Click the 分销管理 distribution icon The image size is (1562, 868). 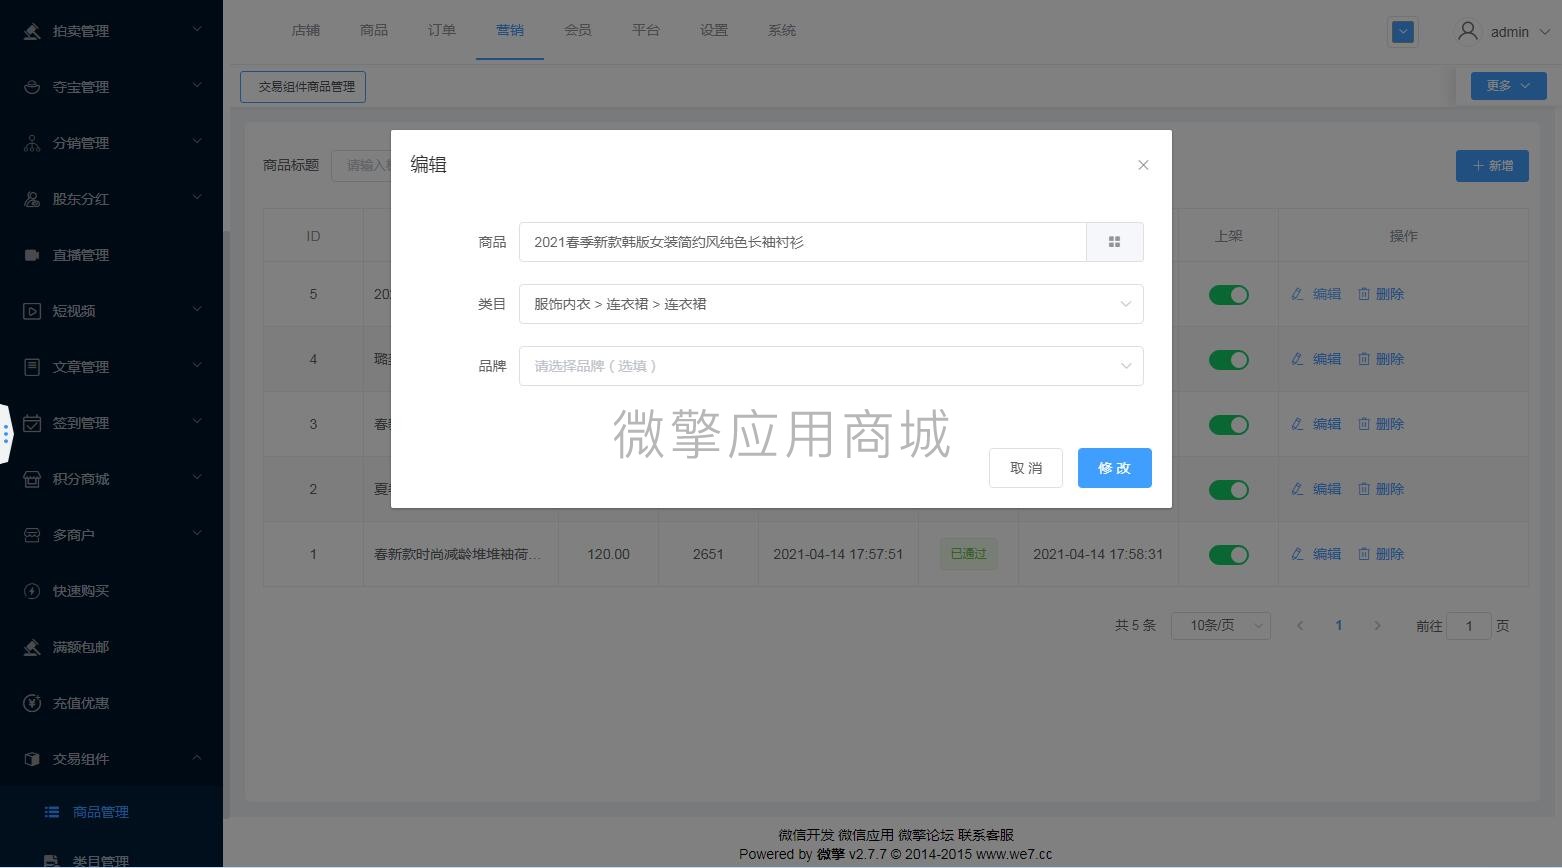pos(32,143)
